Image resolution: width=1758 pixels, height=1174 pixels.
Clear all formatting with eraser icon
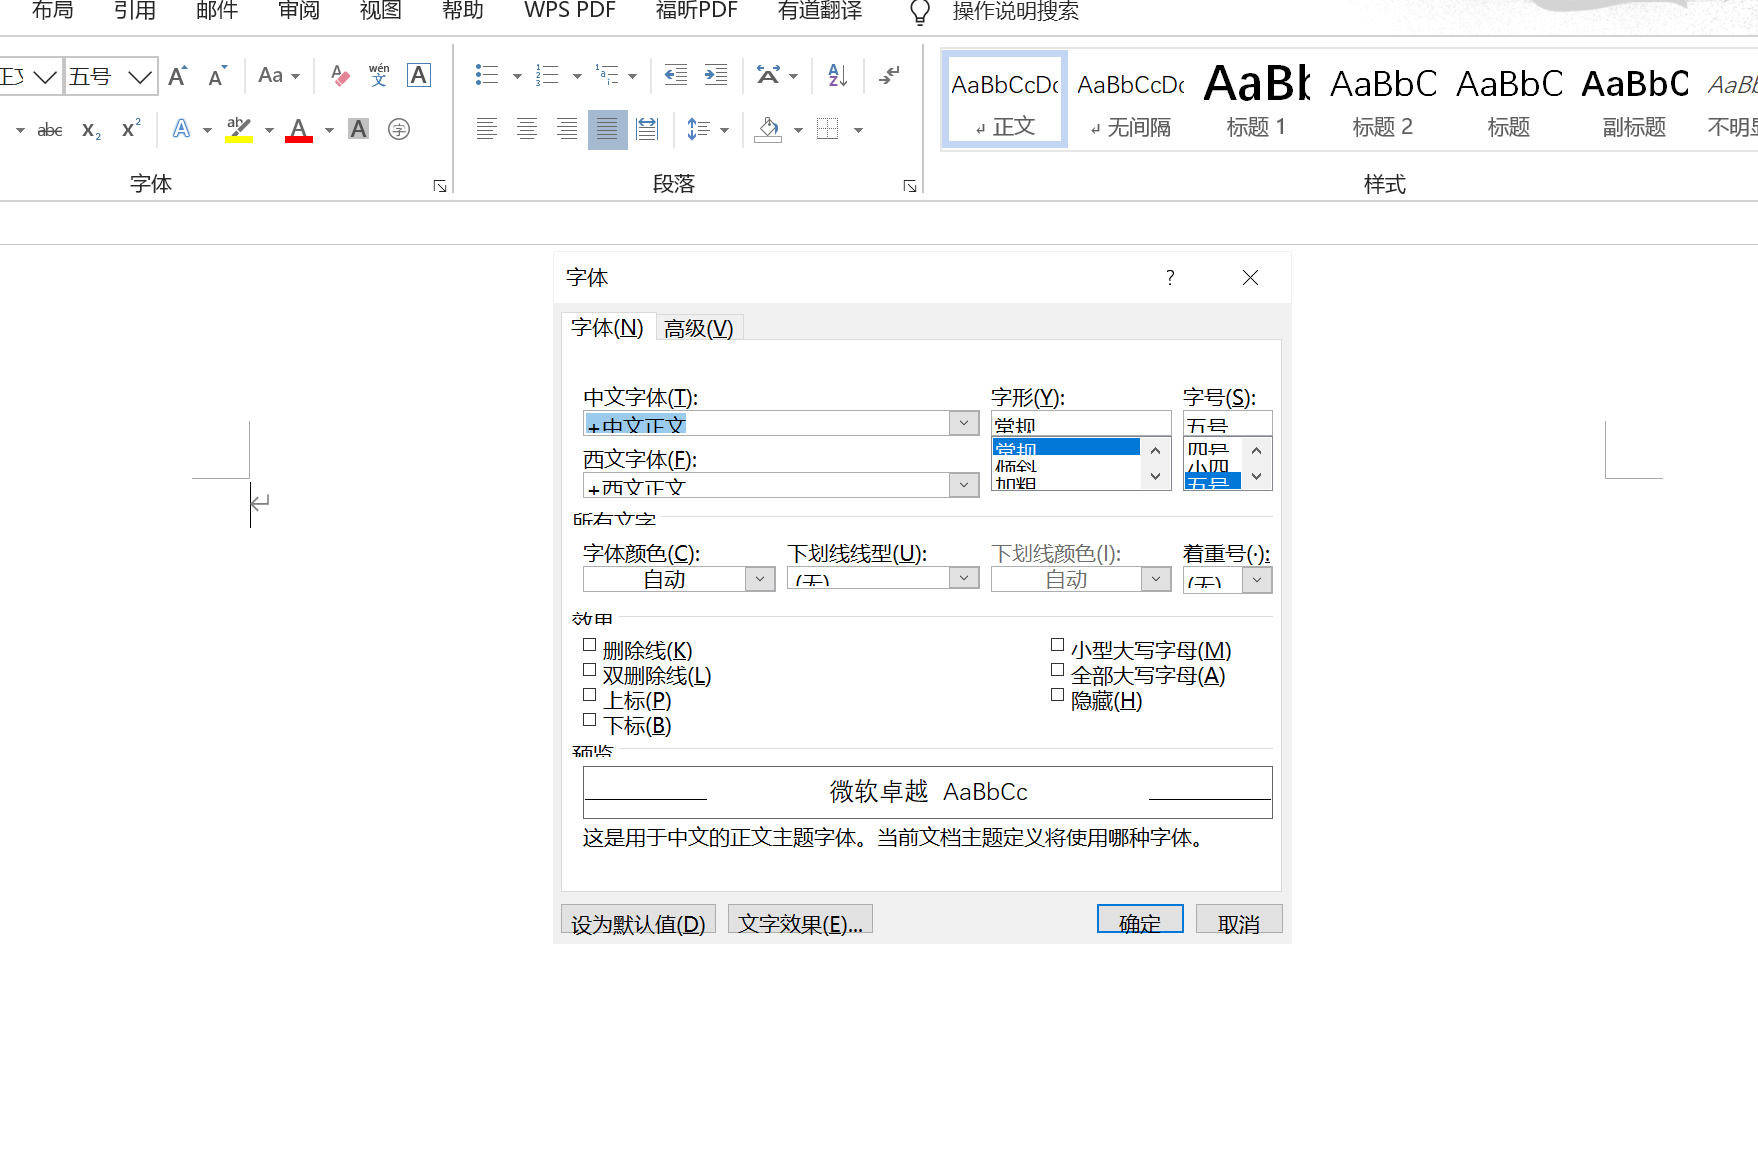[340, 76]
